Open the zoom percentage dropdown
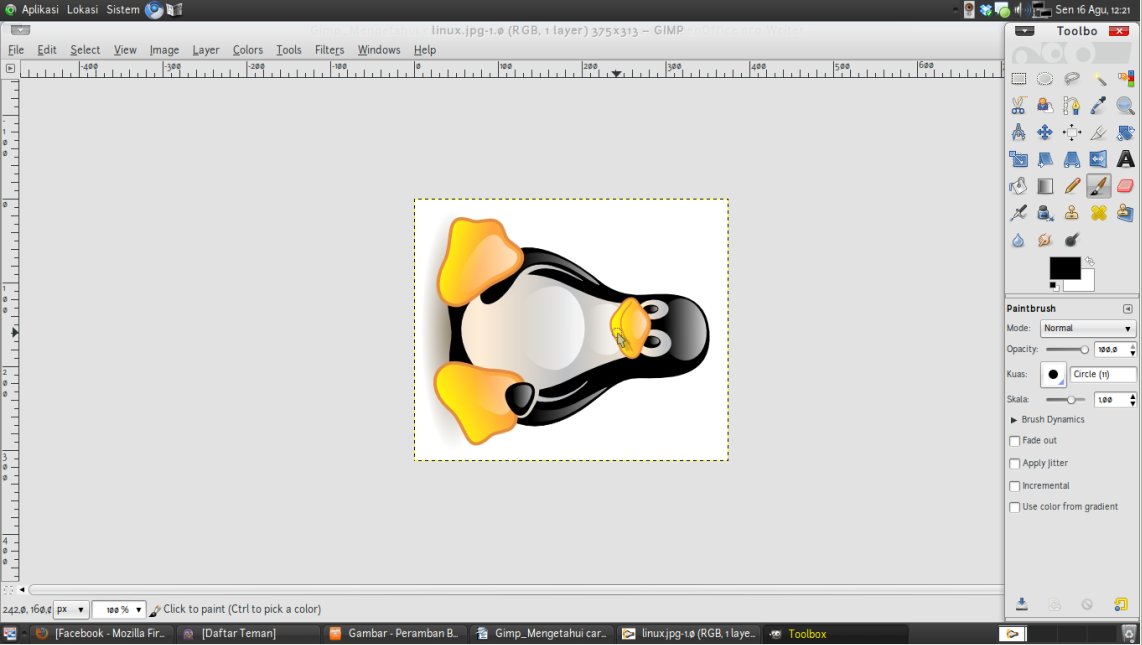The height and width of the screenshot is (645, 1142). click(138, 610)
